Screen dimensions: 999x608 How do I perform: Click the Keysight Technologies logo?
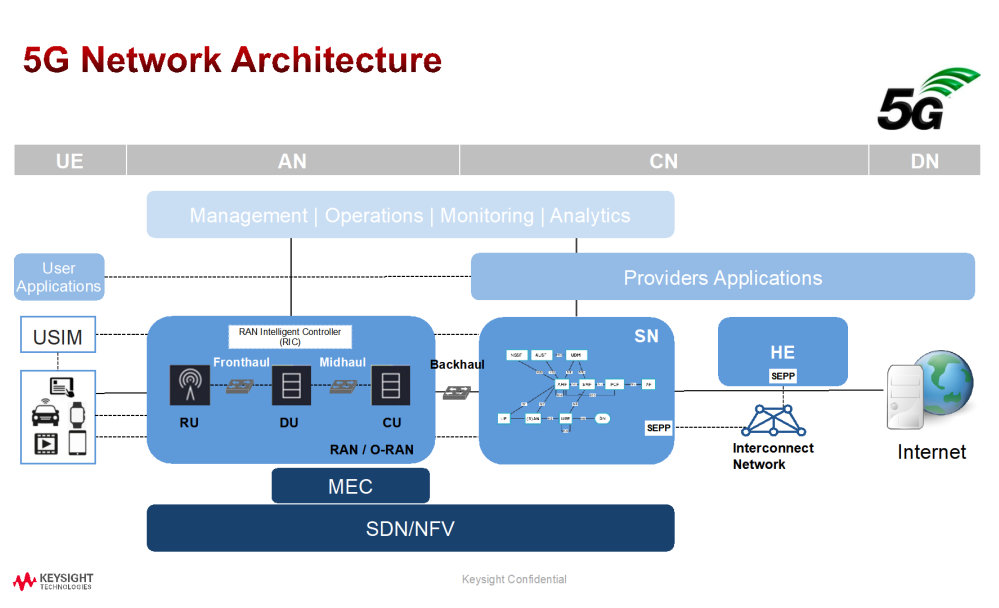tap(53, 581)
